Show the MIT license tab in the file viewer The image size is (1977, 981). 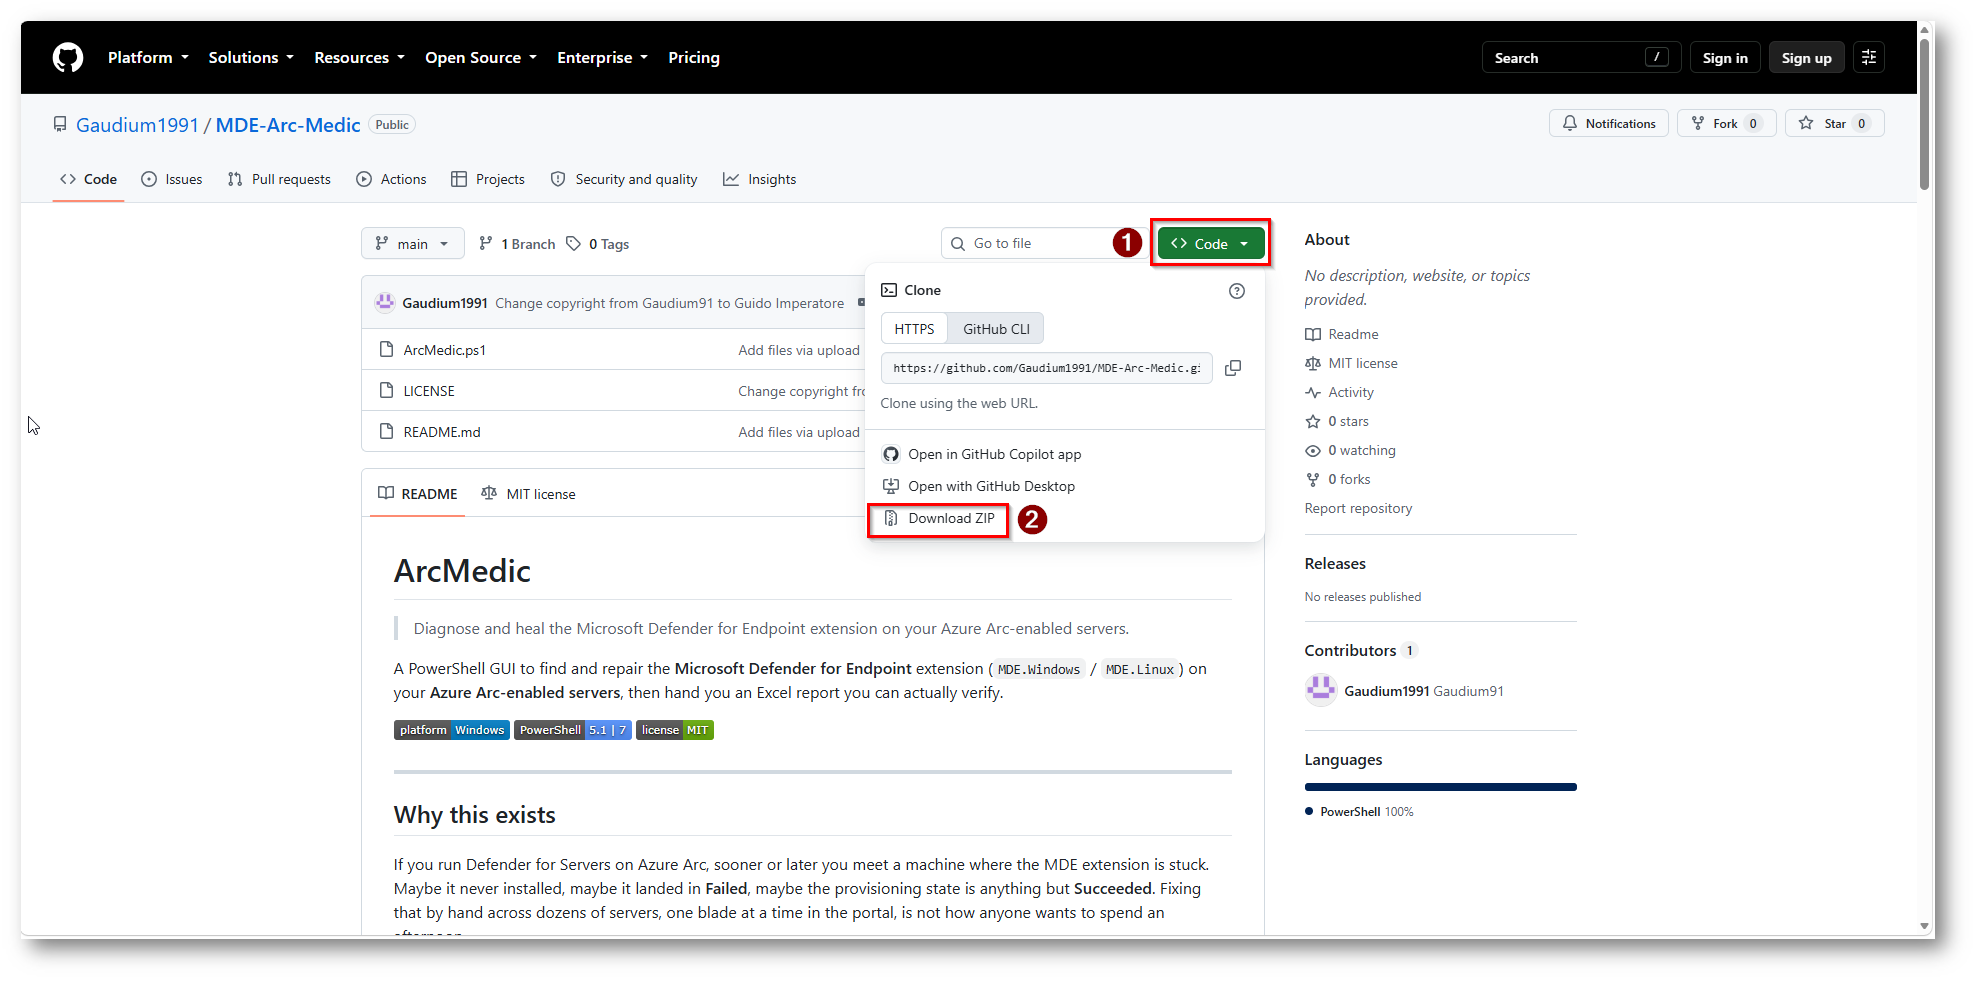point(528,494)
